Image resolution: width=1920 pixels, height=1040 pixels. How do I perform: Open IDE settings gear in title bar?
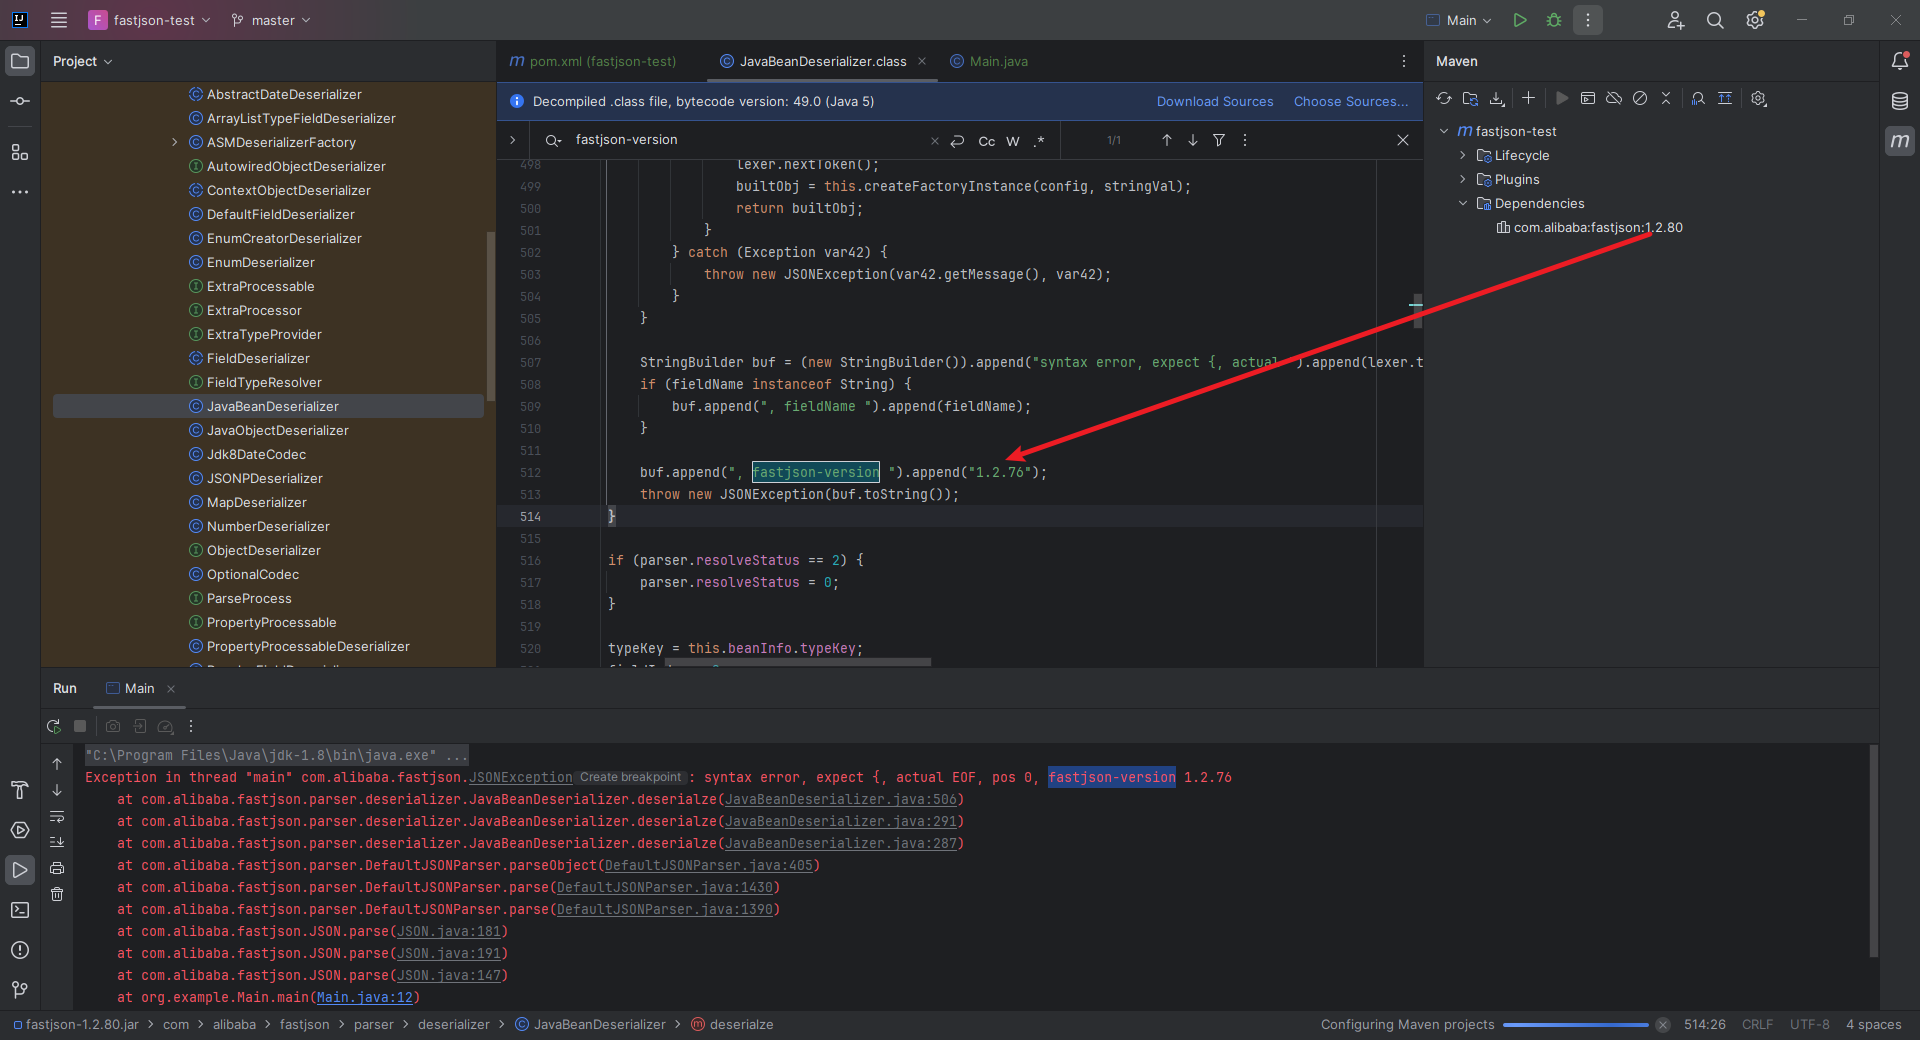(1755, 20)
